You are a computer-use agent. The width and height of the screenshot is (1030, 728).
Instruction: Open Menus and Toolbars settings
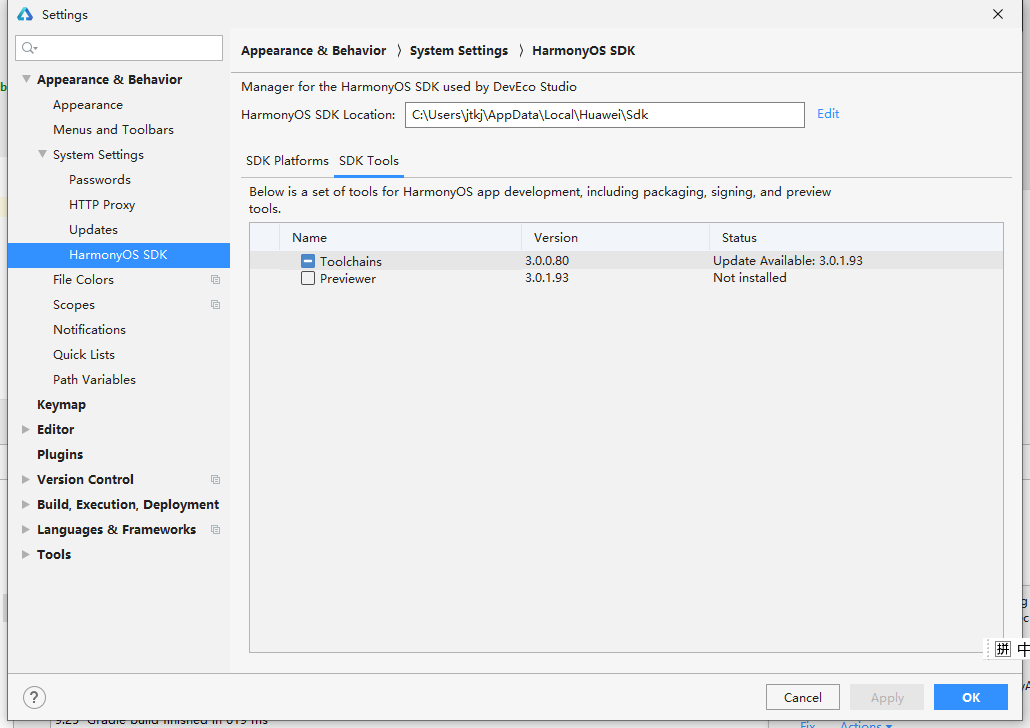point(114,130)
